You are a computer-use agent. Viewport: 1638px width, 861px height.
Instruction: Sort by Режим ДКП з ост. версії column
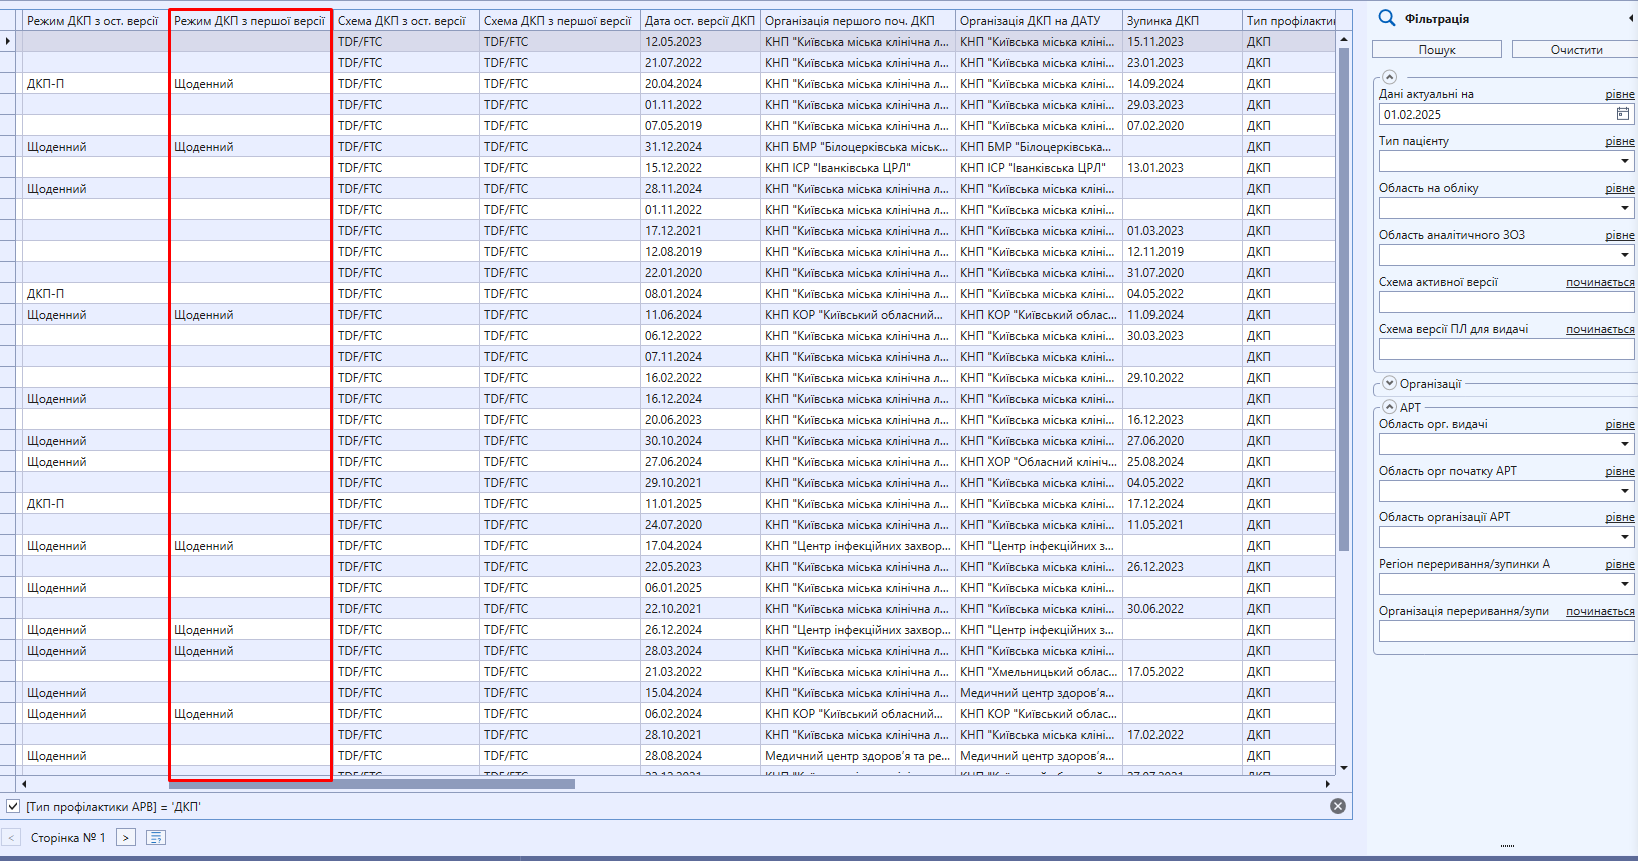(x=95, y=20)
